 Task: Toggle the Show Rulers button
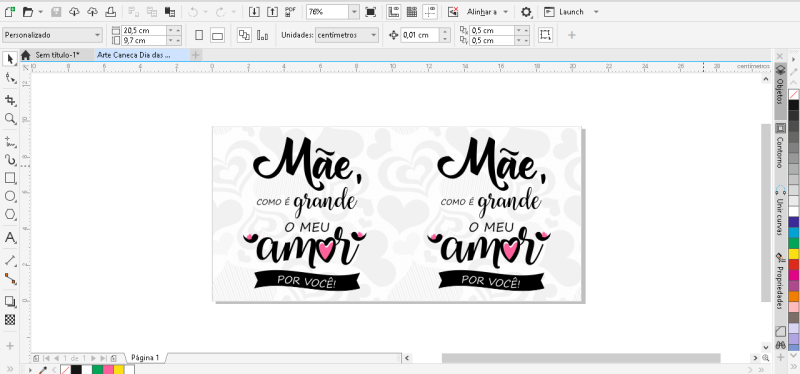[x=393, y=12]
